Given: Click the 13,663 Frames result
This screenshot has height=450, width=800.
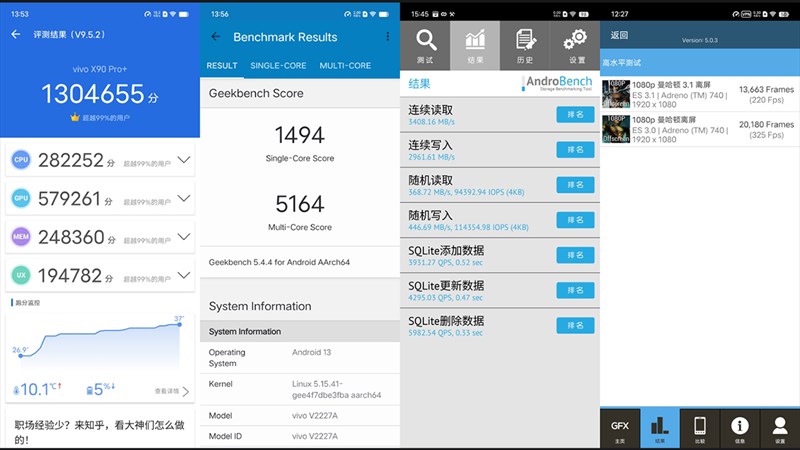Looking at the screenshot, I should click(x=766, y=89).
